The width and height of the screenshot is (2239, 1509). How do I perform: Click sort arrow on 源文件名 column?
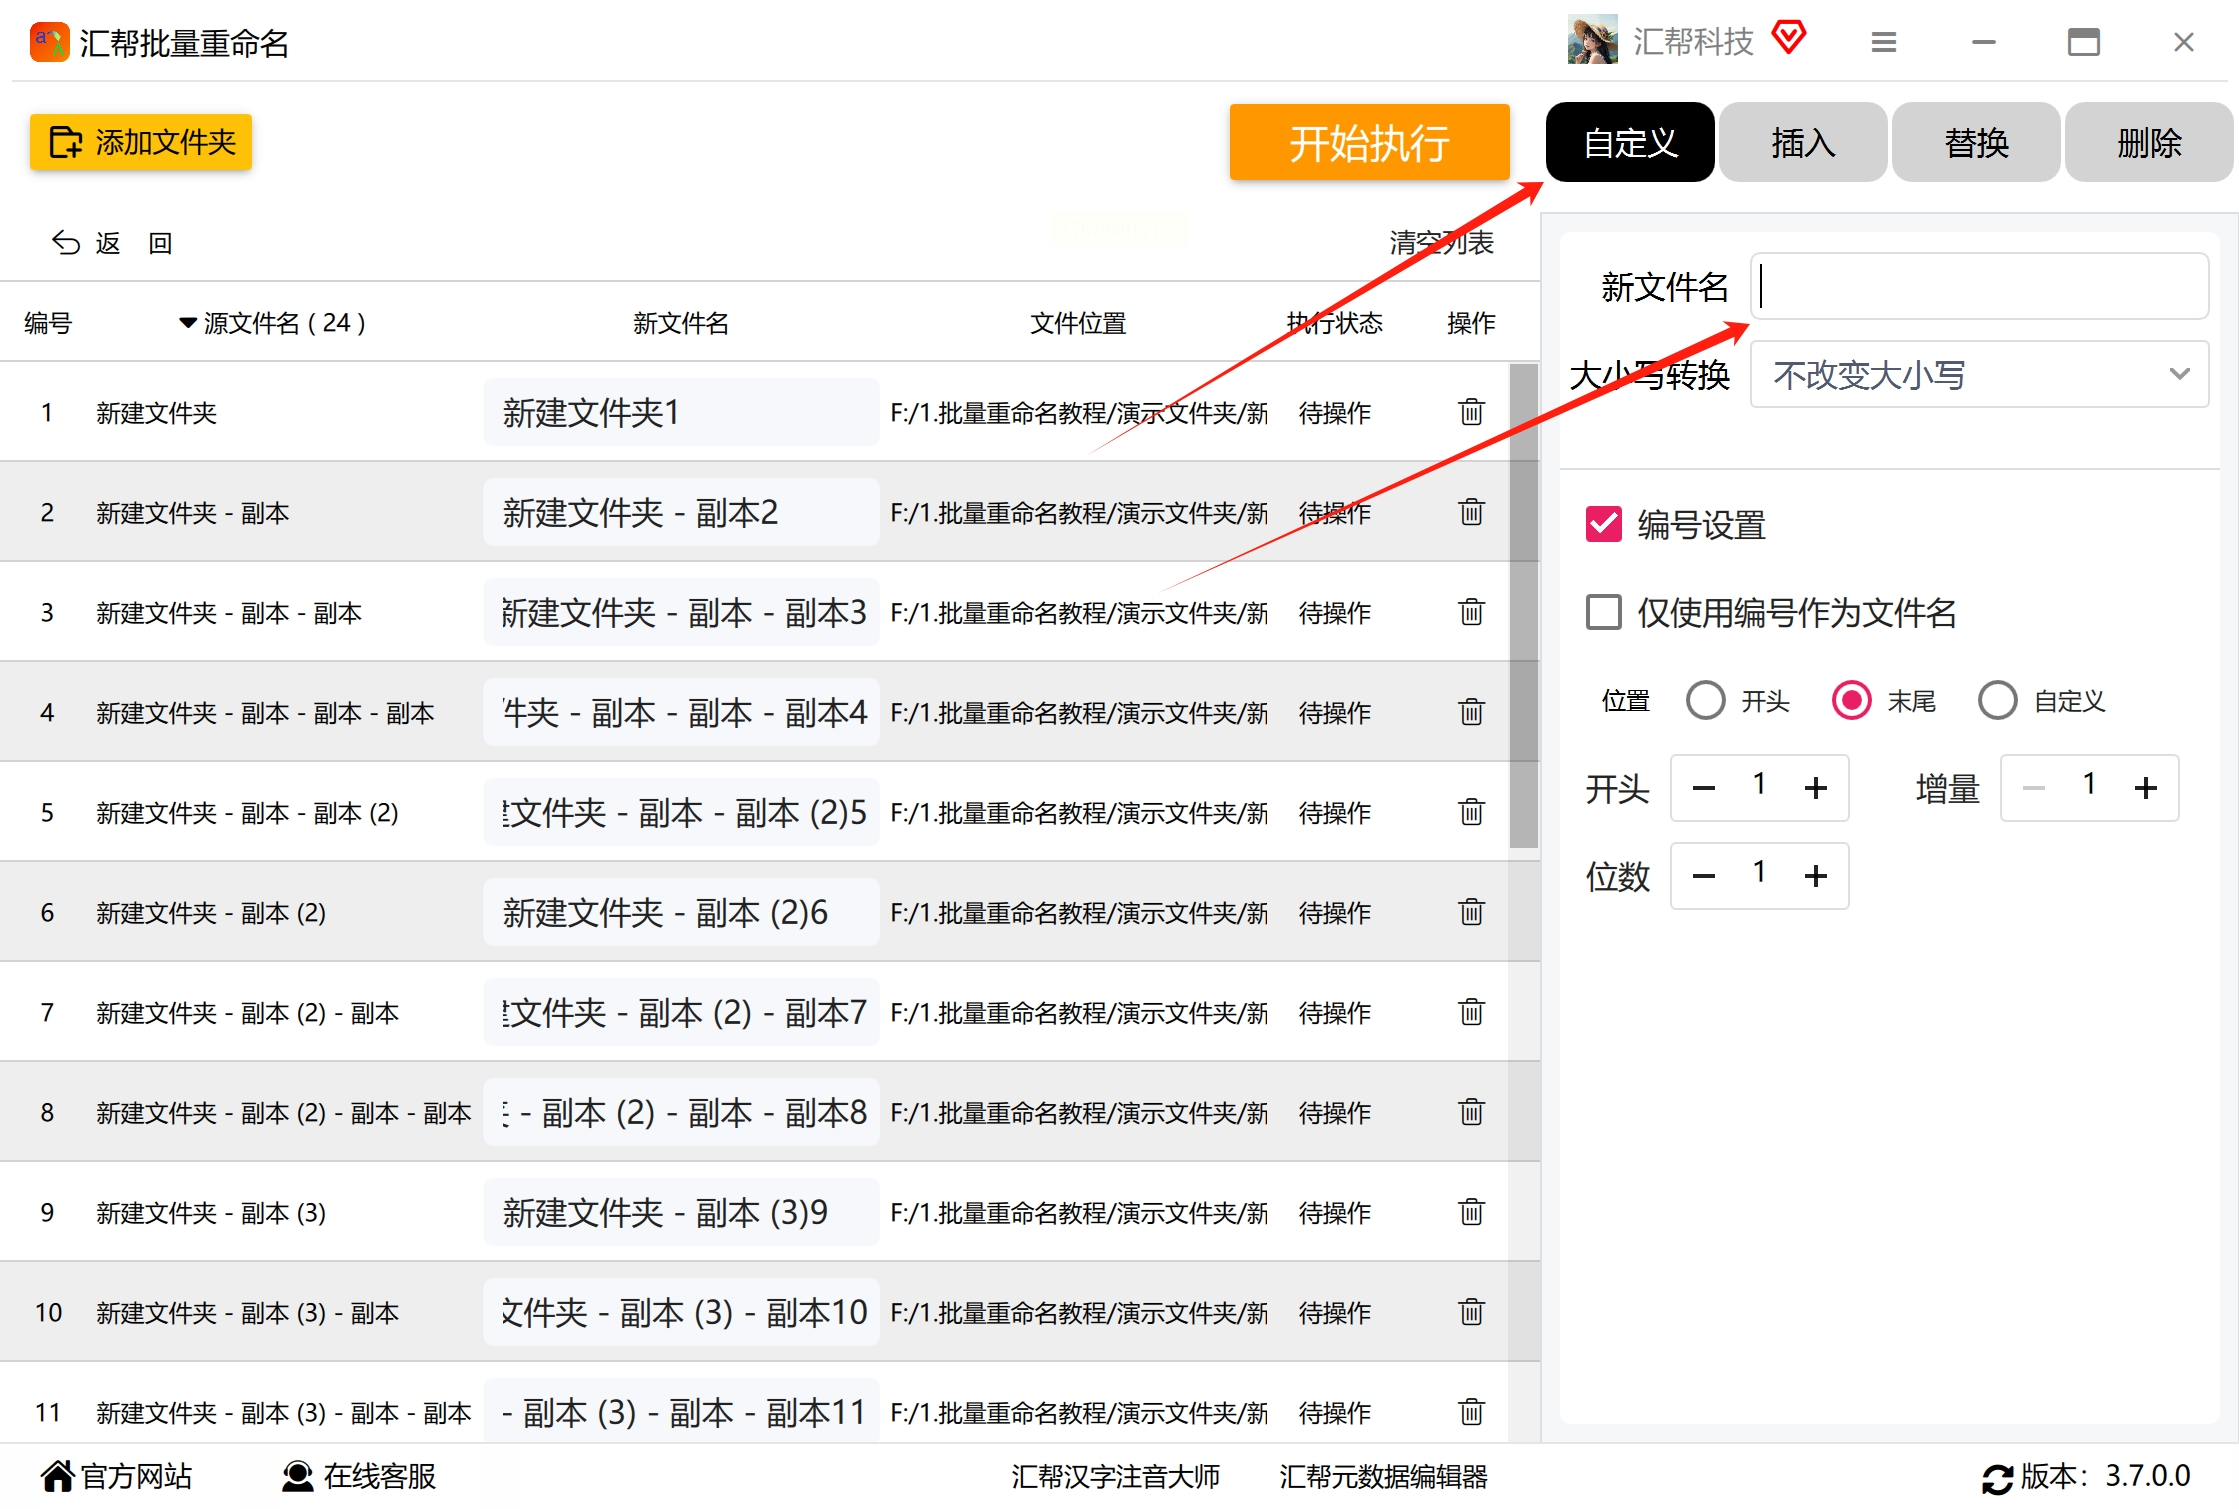click(x=187, y=323)
